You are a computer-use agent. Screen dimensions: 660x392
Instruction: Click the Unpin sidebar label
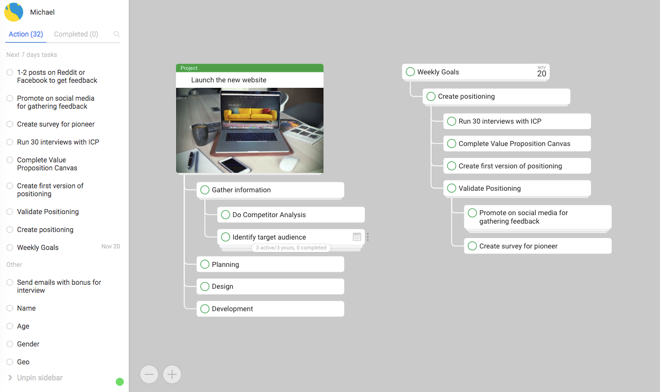click(40, 378)
